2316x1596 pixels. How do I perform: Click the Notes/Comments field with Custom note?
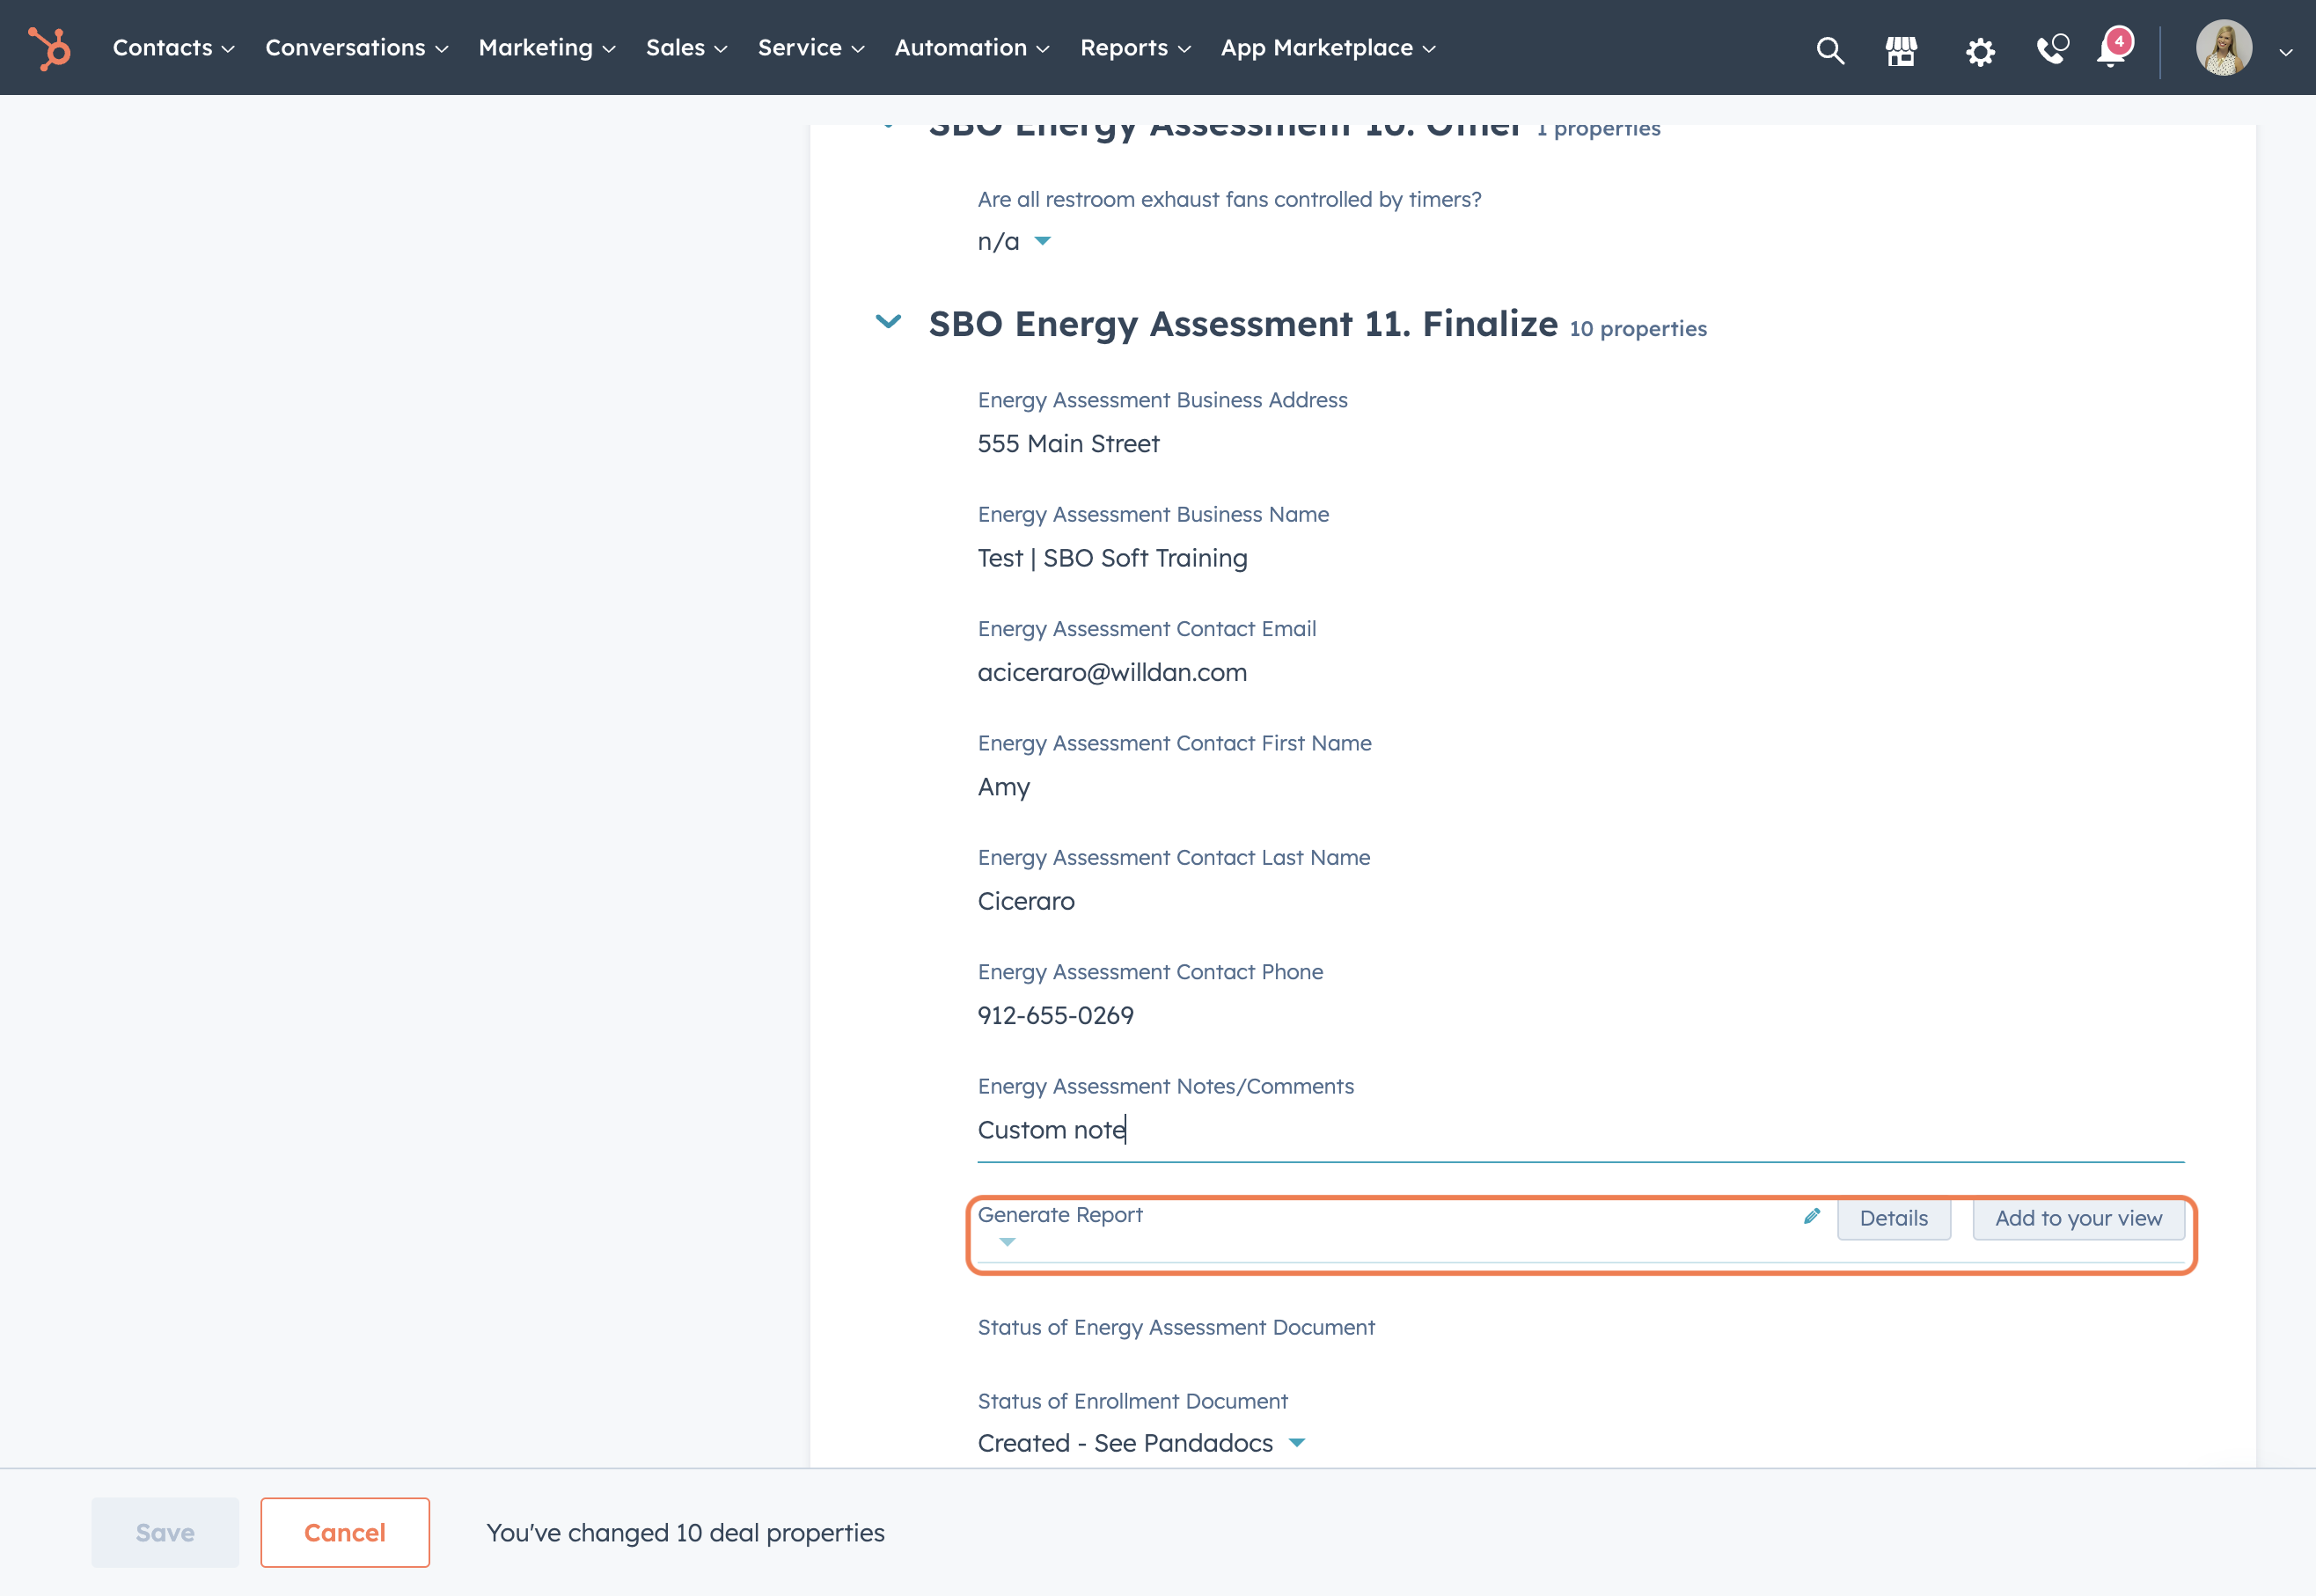(1580, 1131)
